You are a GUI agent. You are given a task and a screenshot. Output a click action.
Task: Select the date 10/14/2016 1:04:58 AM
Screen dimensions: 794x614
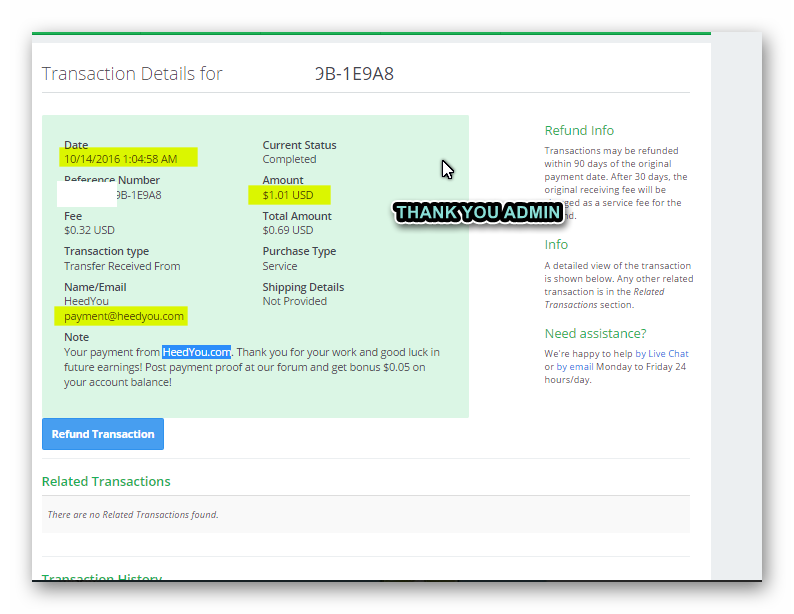(x=121, y=159)
